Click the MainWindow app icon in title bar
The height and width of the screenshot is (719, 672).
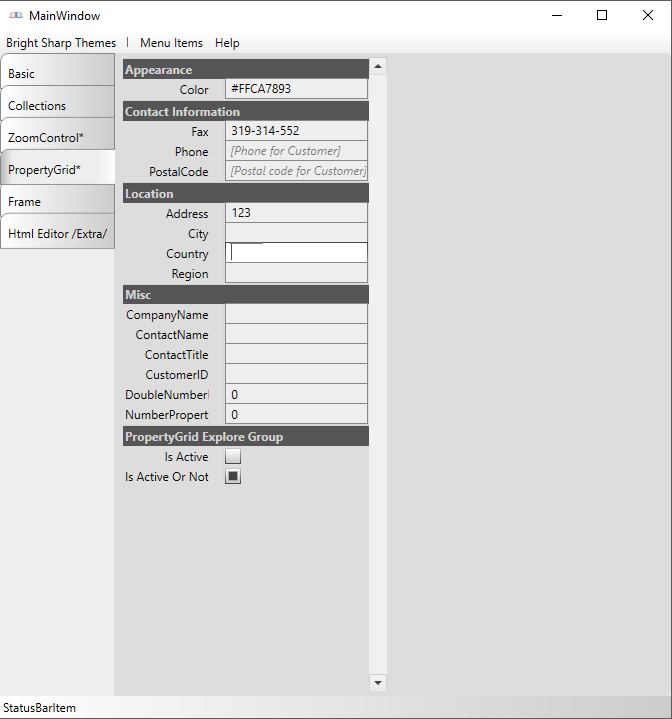tap(16, 16)
